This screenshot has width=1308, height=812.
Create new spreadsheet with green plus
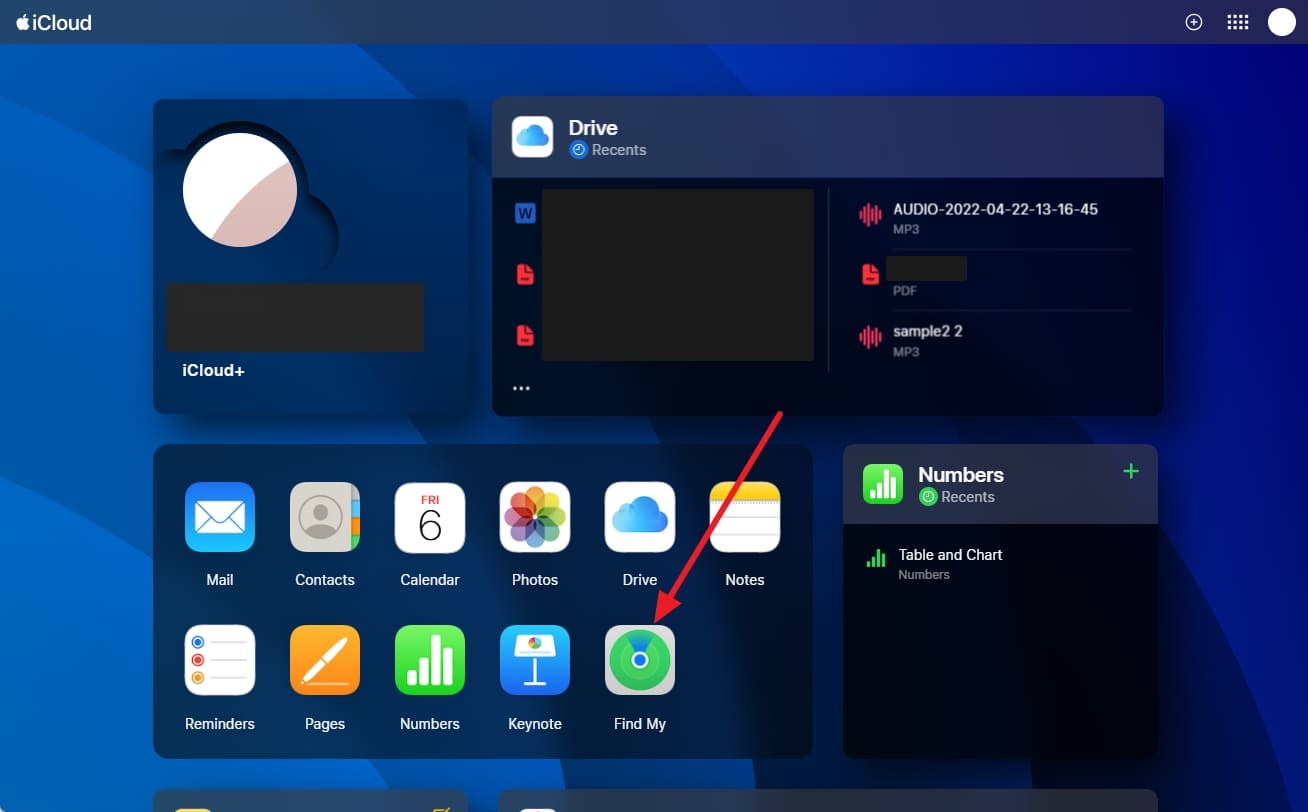(x=1131, y=471)
